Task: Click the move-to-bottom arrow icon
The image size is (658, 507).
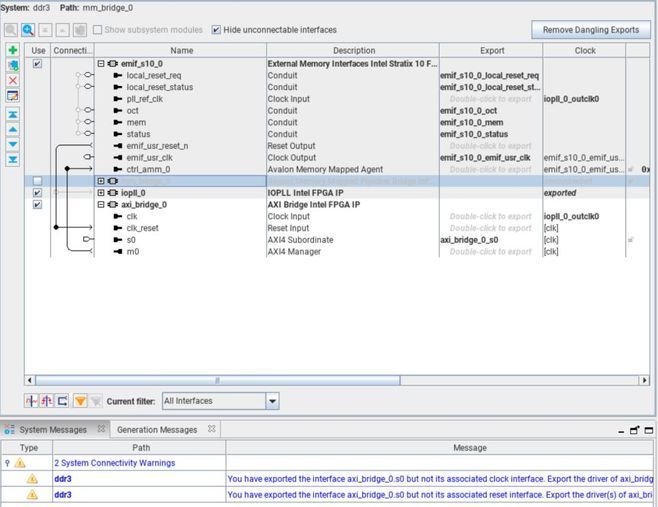Action: (13, 159)
